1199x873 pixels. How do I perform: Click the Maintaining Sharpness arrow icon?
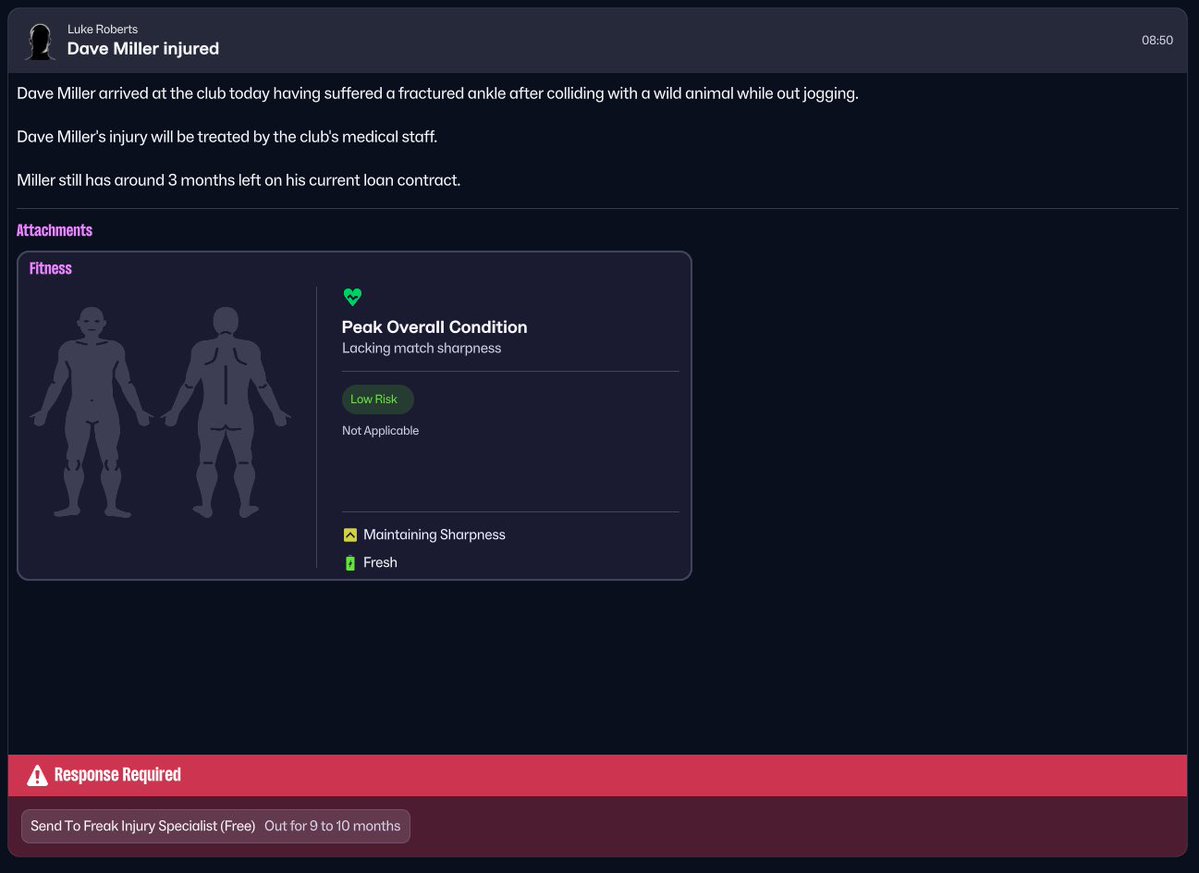click(350, 535)
